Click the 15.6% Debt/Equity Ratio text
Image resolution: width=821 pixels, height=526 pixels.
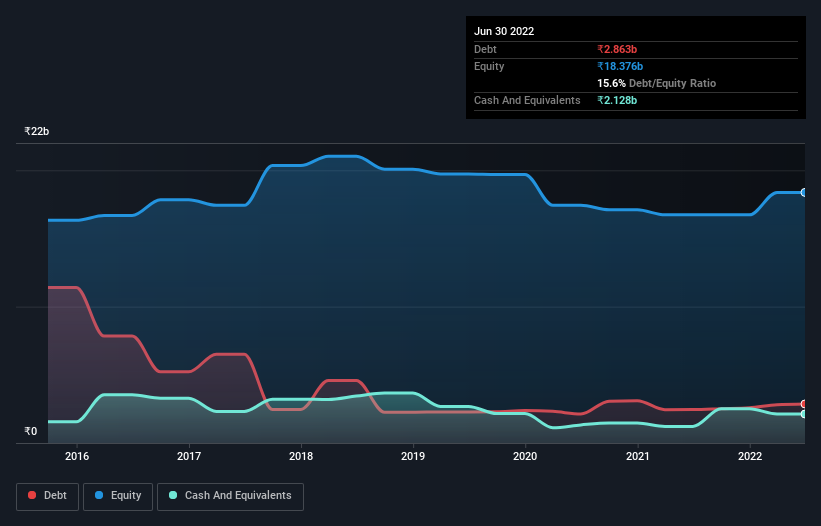(657, 83)
